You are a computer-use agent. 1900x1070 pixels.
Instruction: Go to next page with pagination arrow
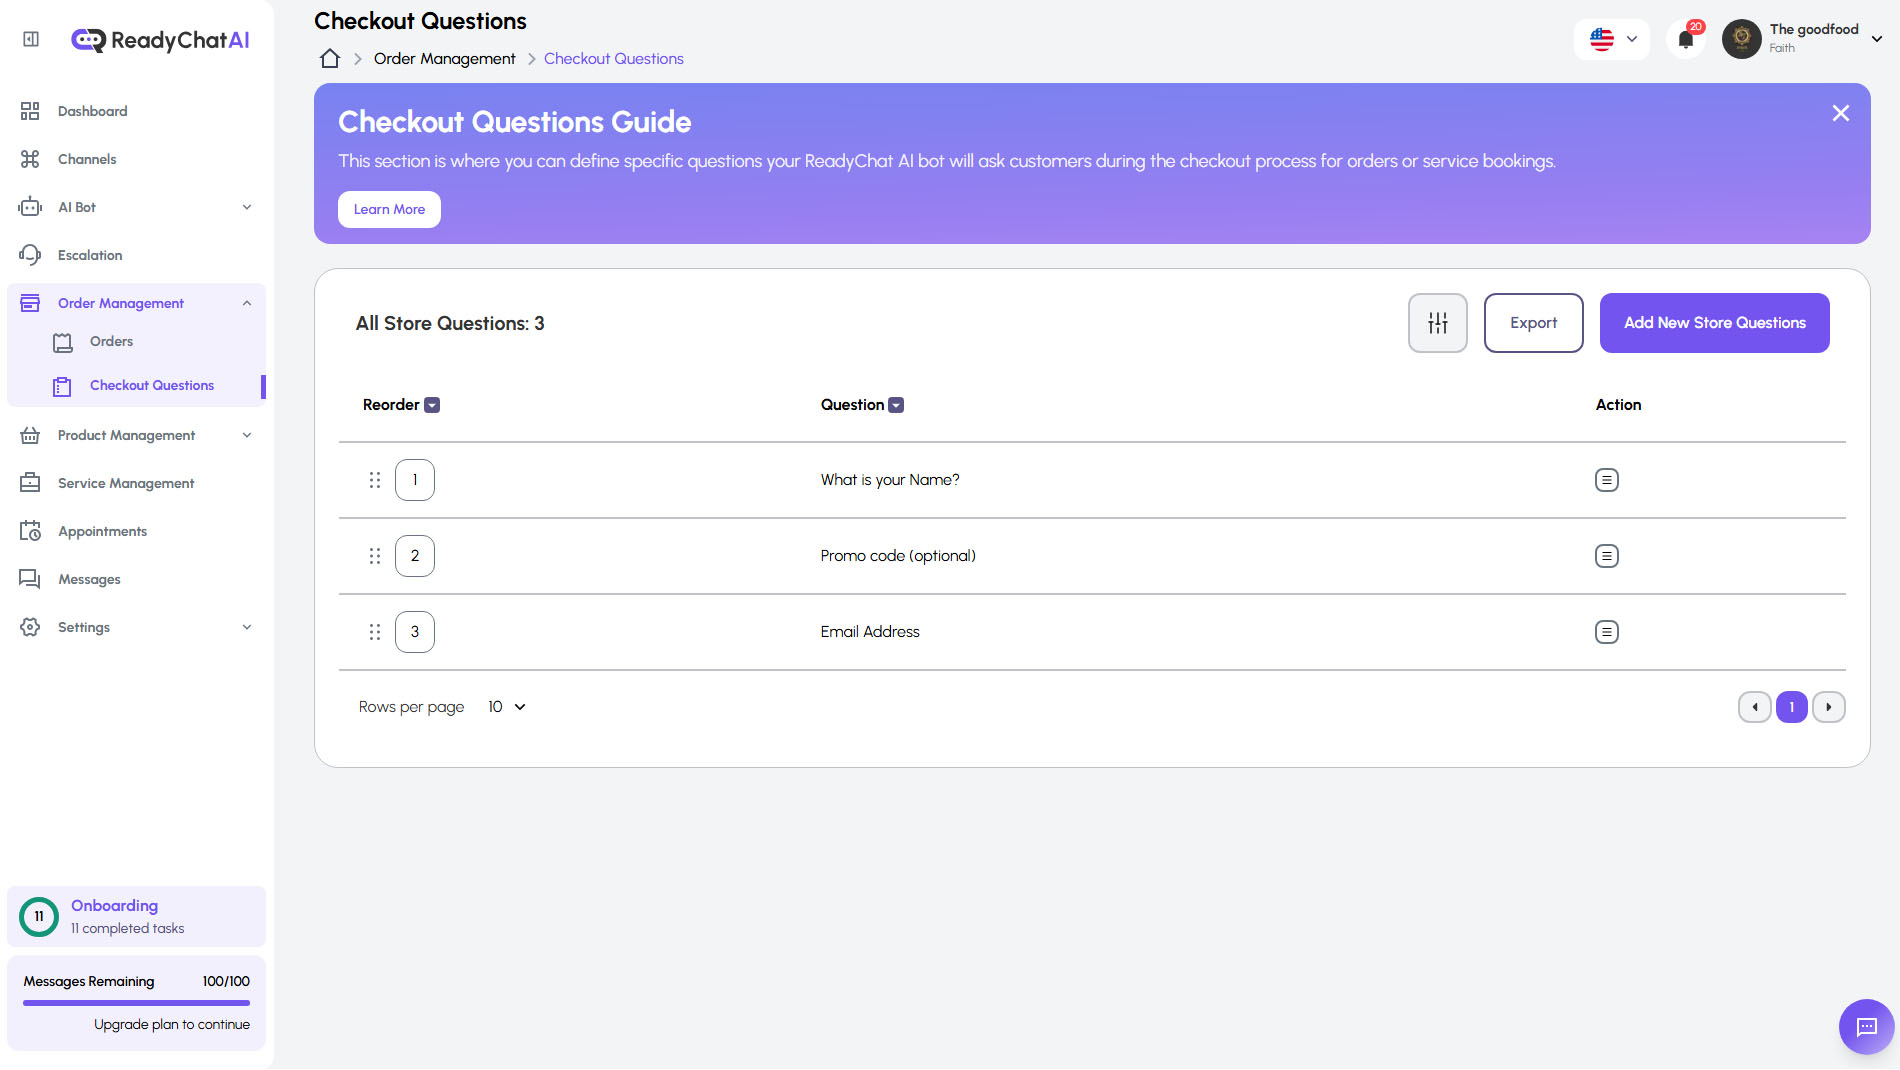coord(1828,707)
